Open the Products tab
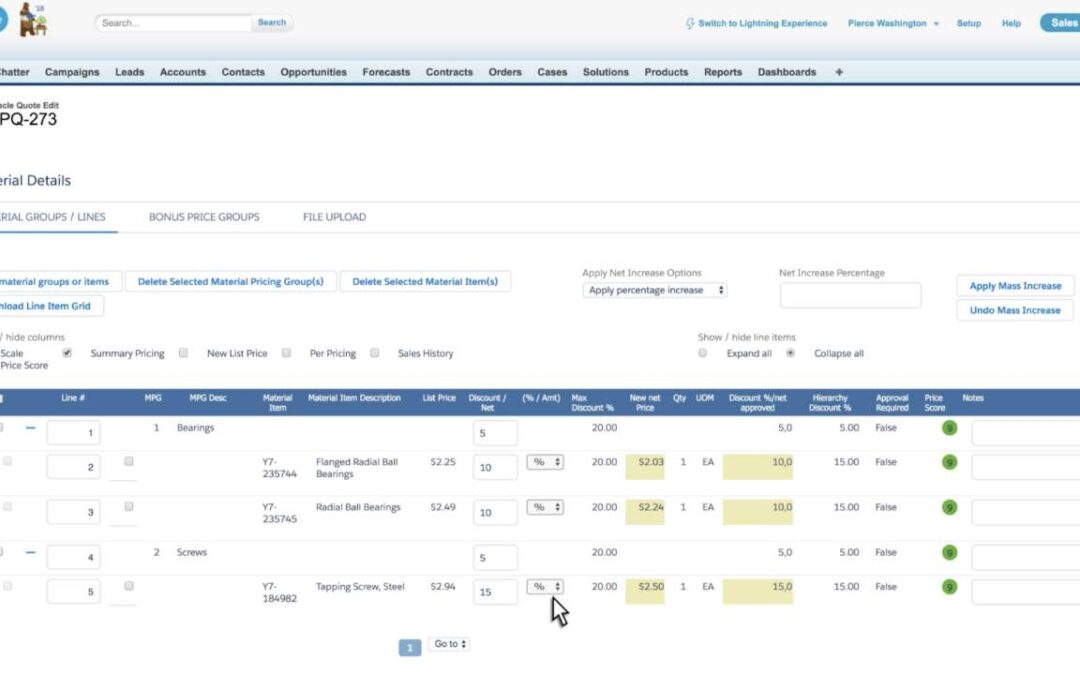Image resolution: width=1080 pixels, height=675 pixels. coord(666,72)
